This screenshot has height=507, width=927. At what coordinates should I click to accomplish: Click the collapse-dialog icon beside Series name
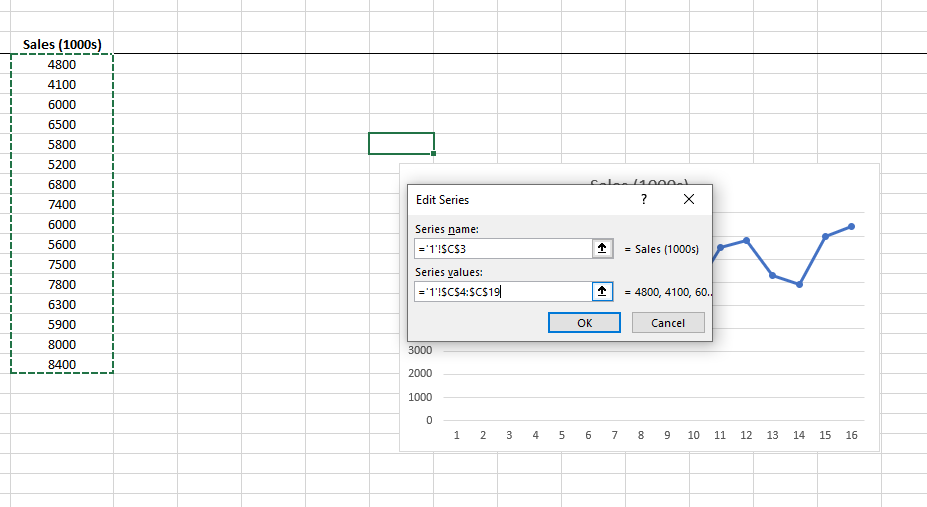602,249
